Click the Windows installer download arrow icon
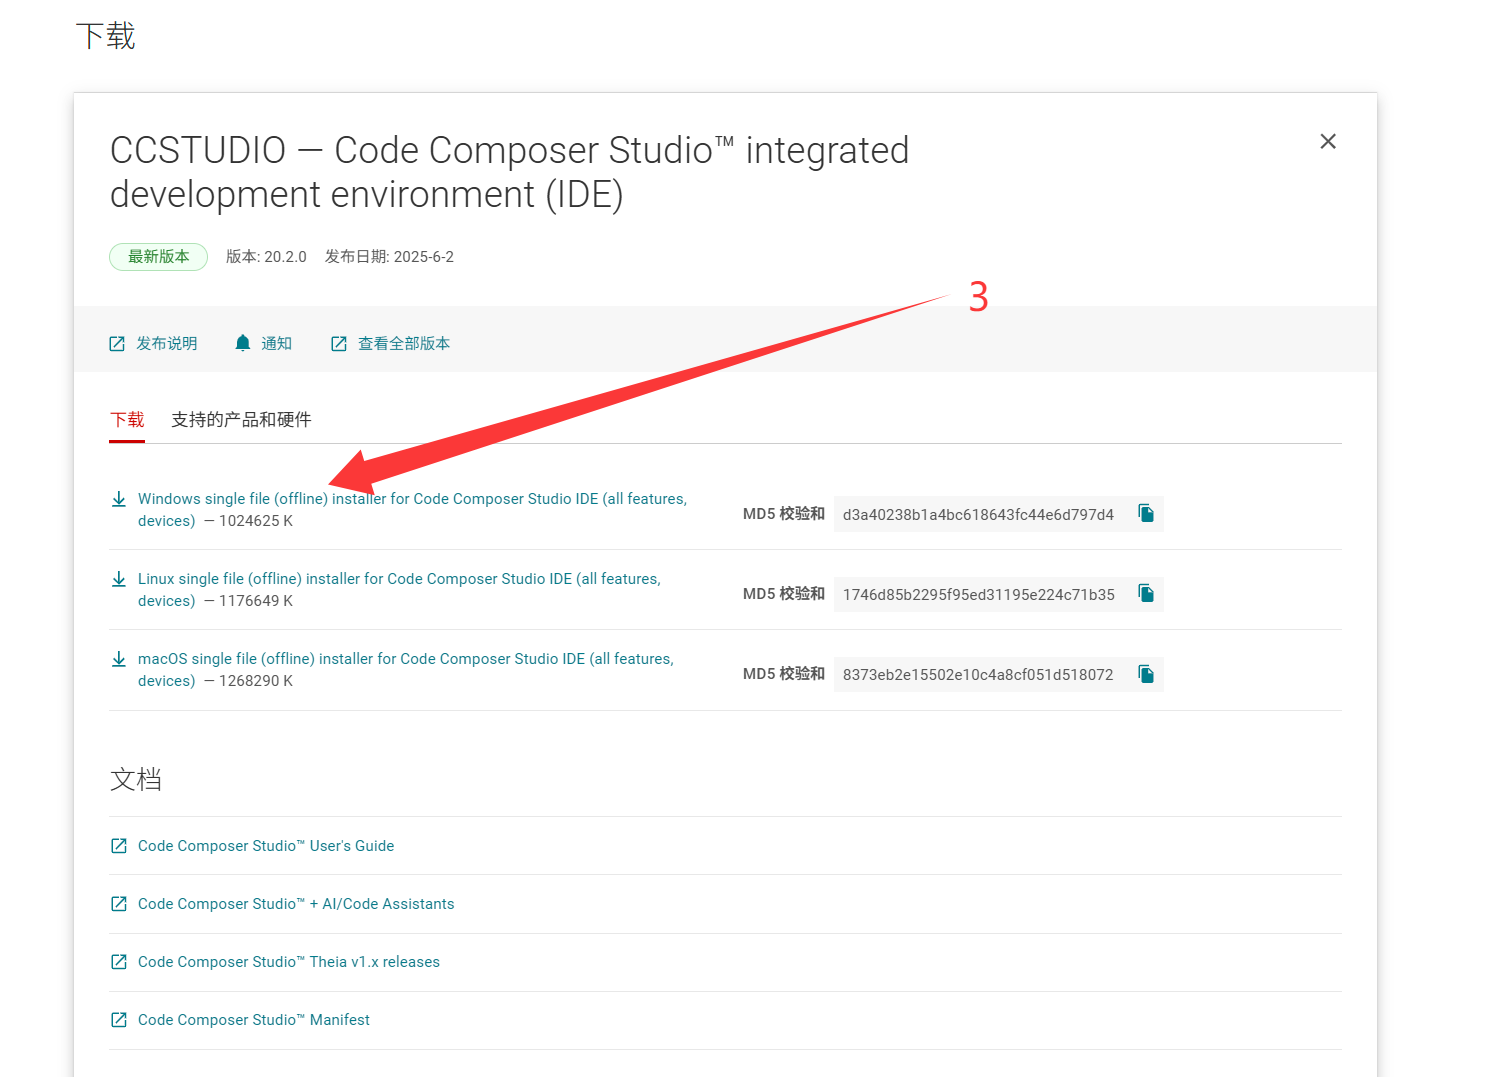1492x1077 pixels. tap(119, 499)
